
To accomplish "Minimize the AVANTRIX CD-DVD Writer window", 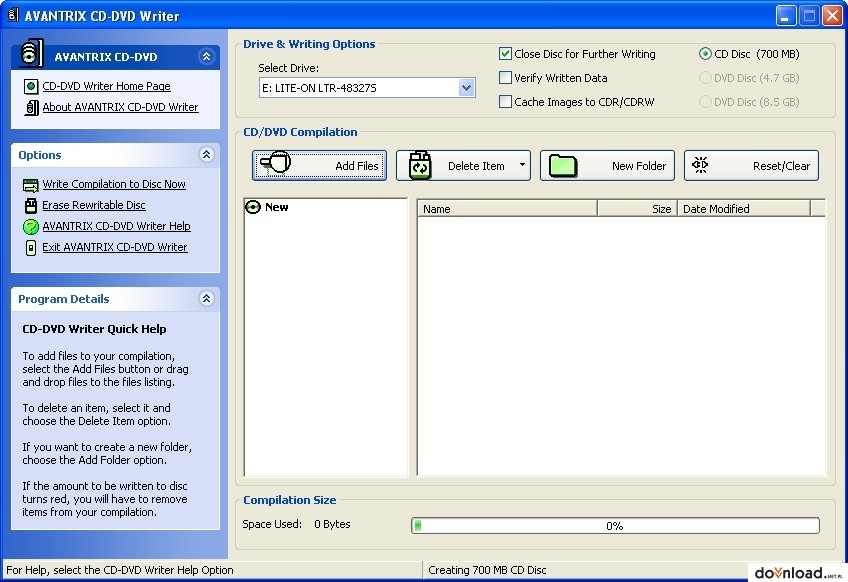I will pyautogui.click(x=786, y=16).
